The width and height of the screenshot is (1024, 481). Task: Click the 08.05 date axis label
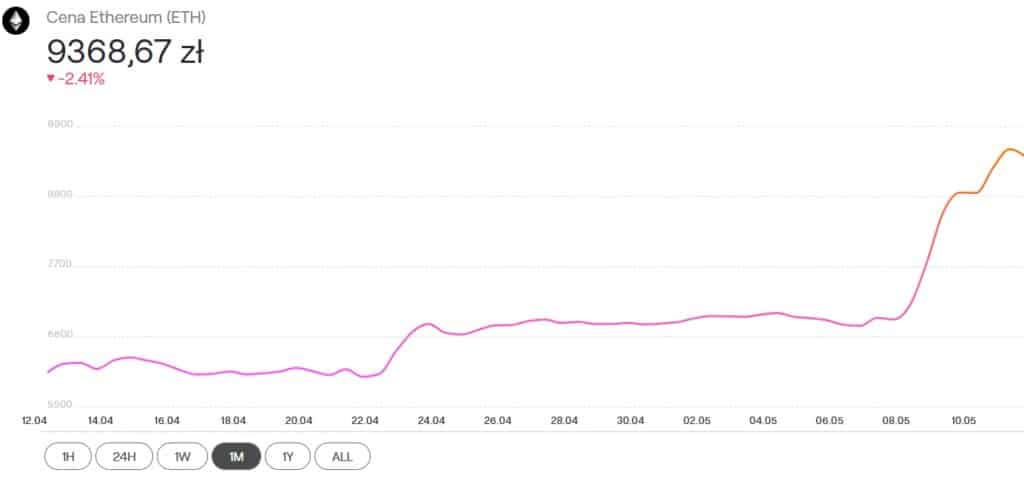pos(895,420)
